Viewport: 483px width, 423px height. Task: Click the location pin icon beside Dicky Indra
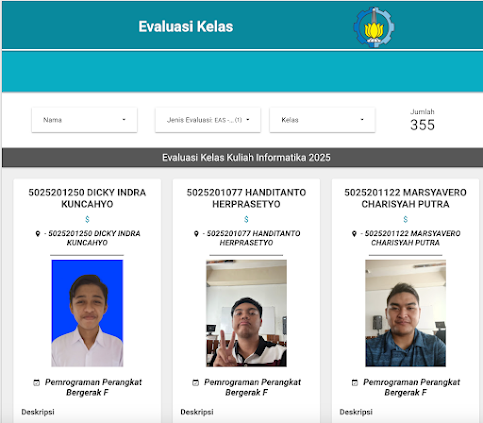pos(38,234)
